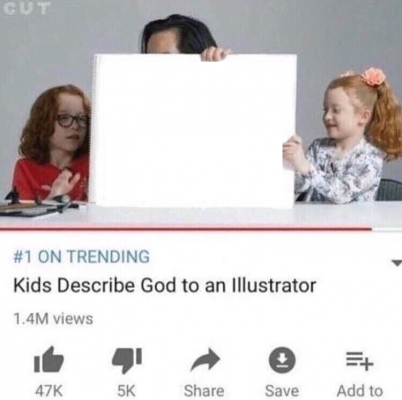The width and height of the screenshot is (402, 400).
Task: Tap the white drawing pad in video
Action: (194, 131)
